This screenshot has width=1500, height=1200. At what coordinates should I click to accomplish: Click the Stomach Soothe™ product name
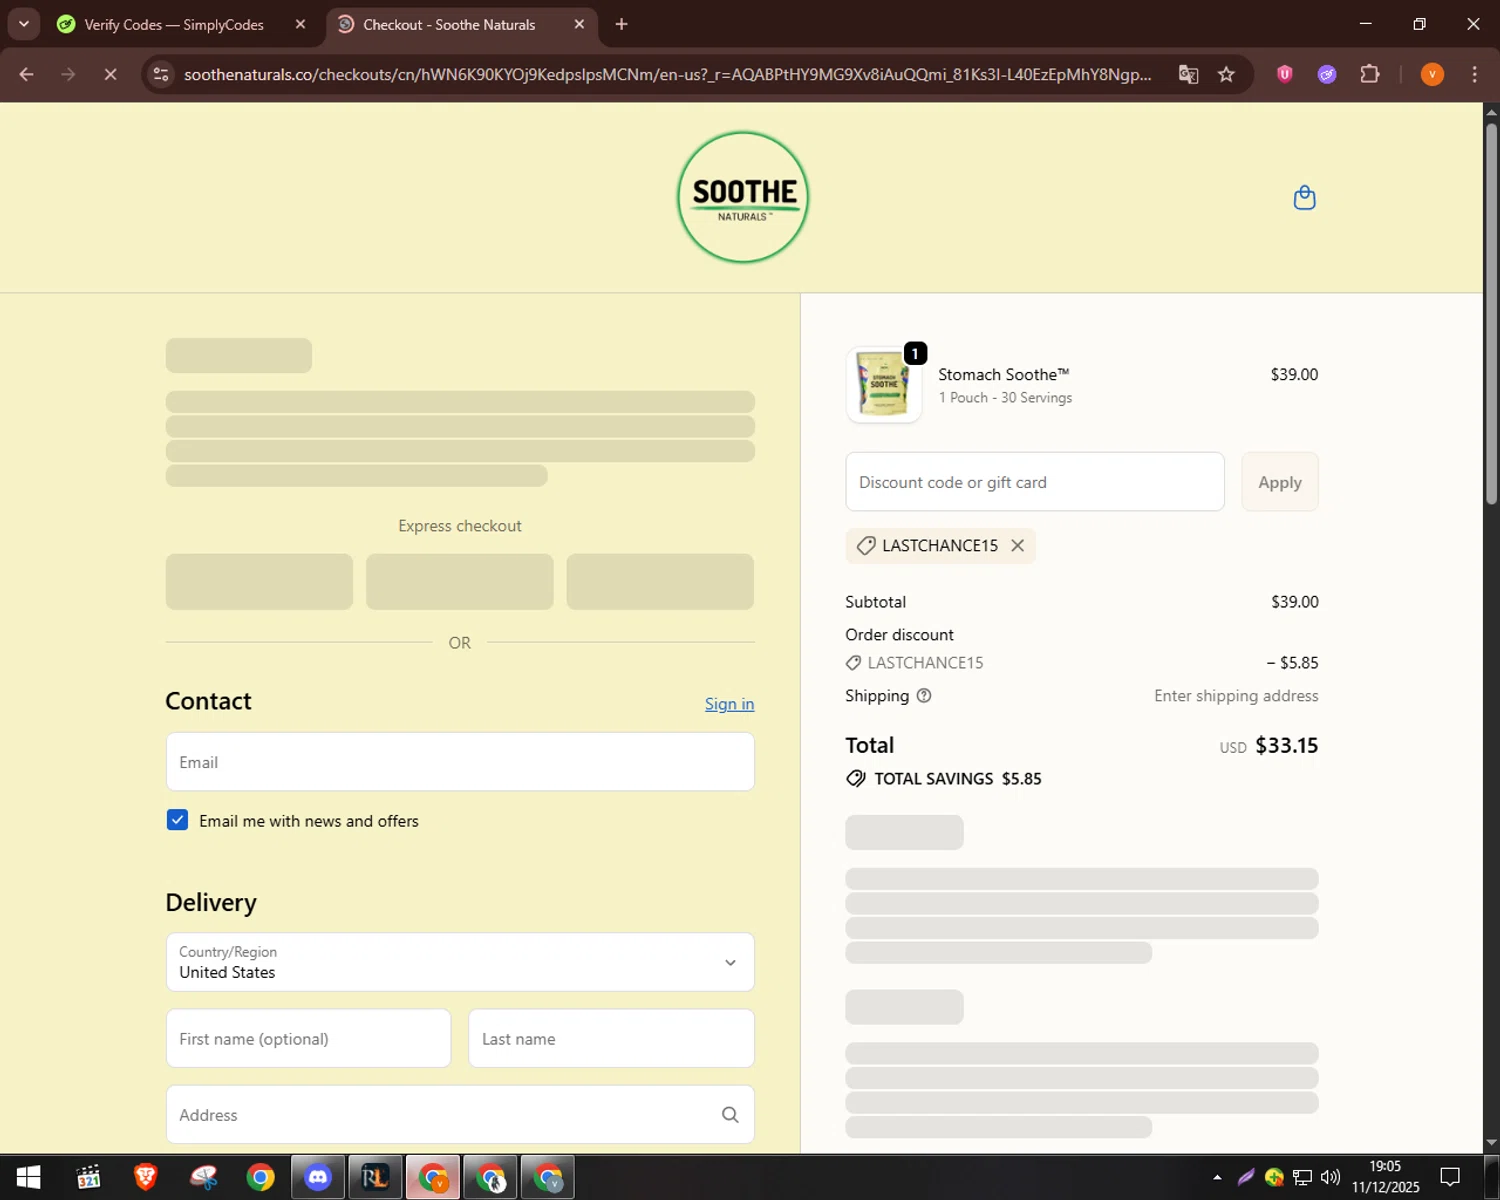(1003, 374)
